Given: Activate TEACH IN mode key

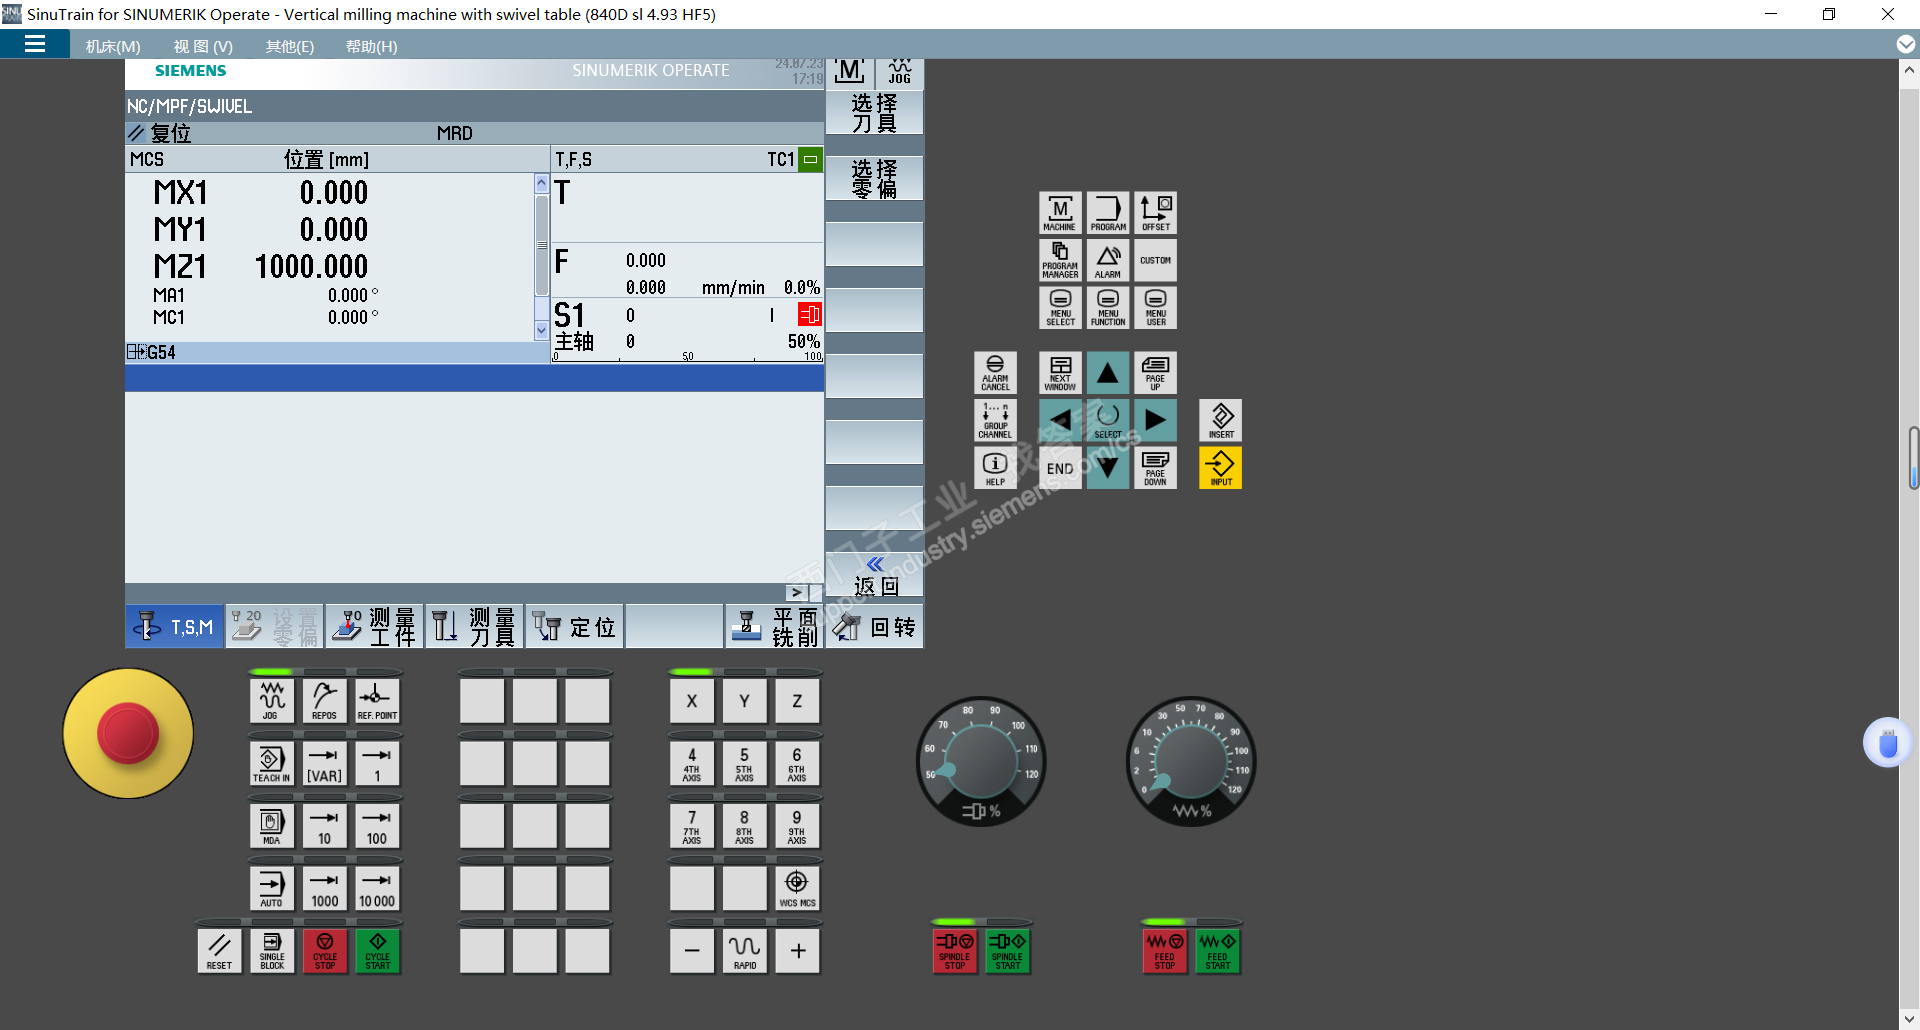Looking at the screenshot, I should [272, 764].
